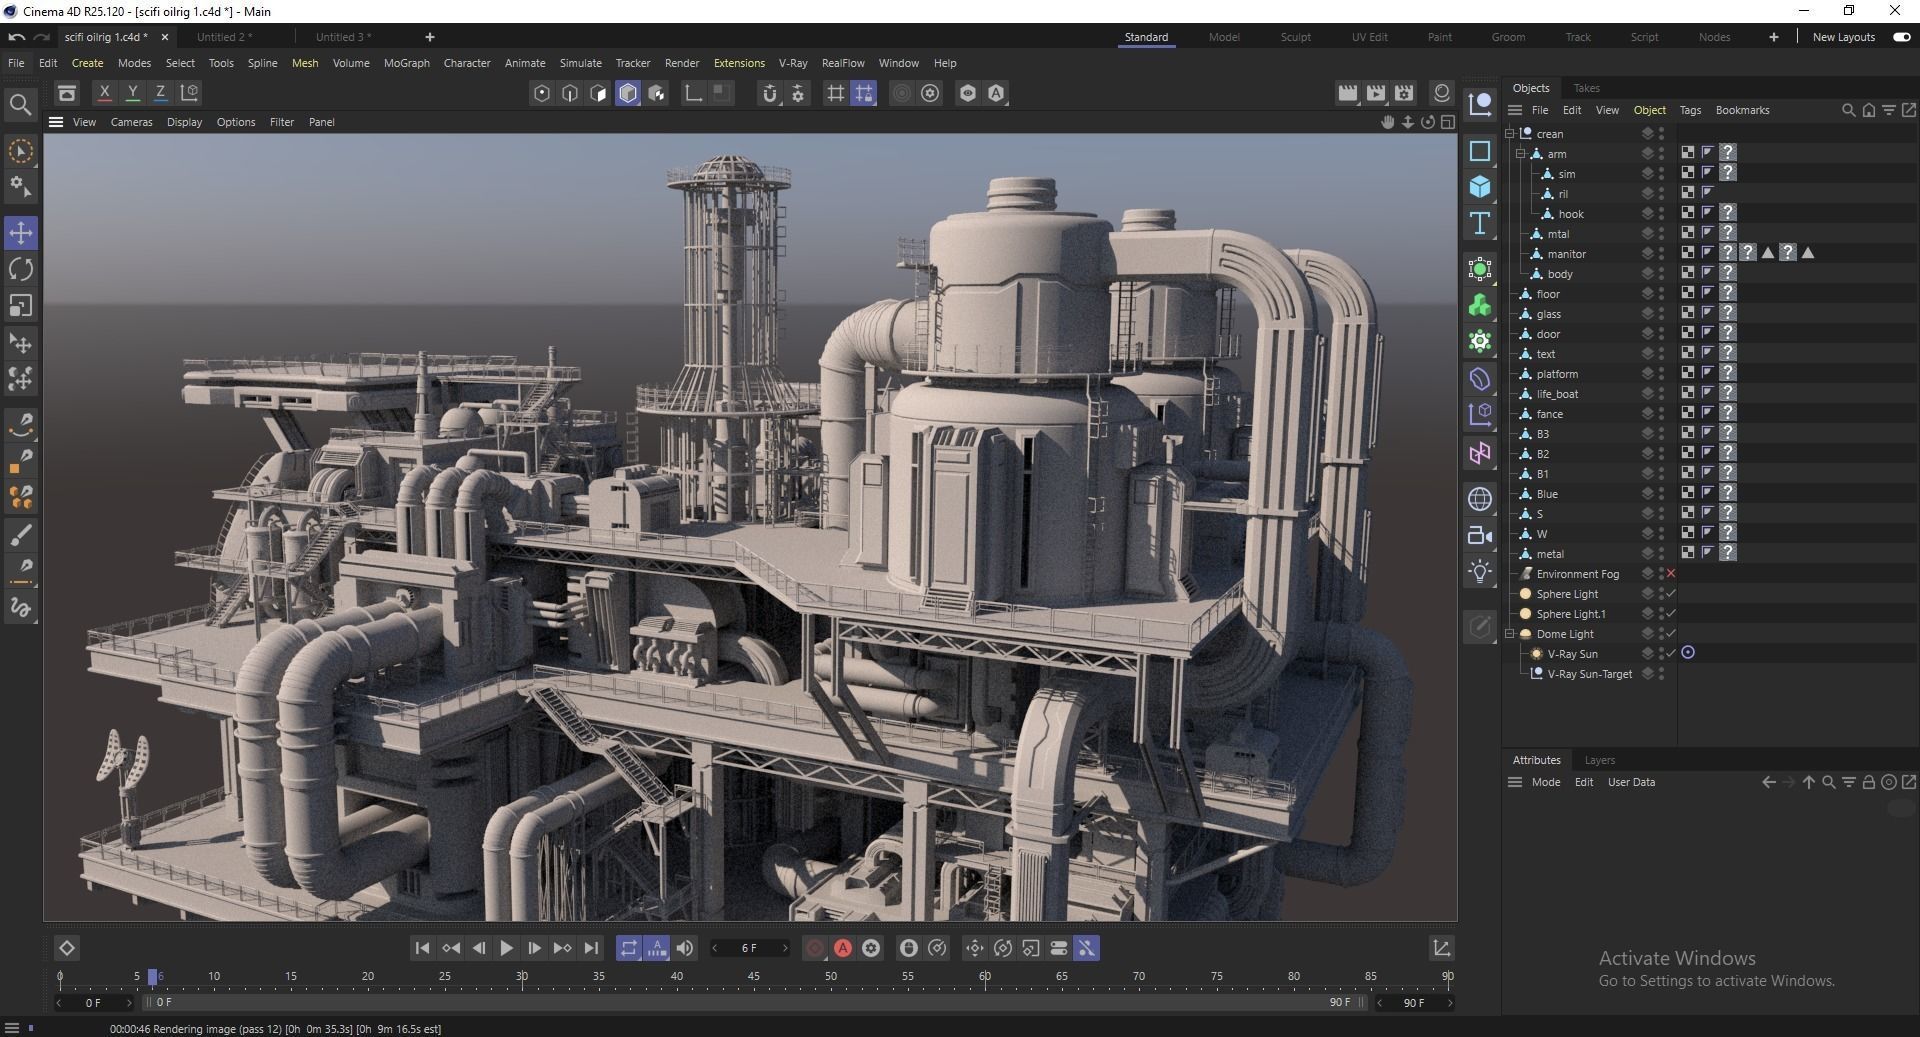Open Objects manager hamburger menu
This screenshot has height=1037, width=1920.
[x=1515, y=110]
